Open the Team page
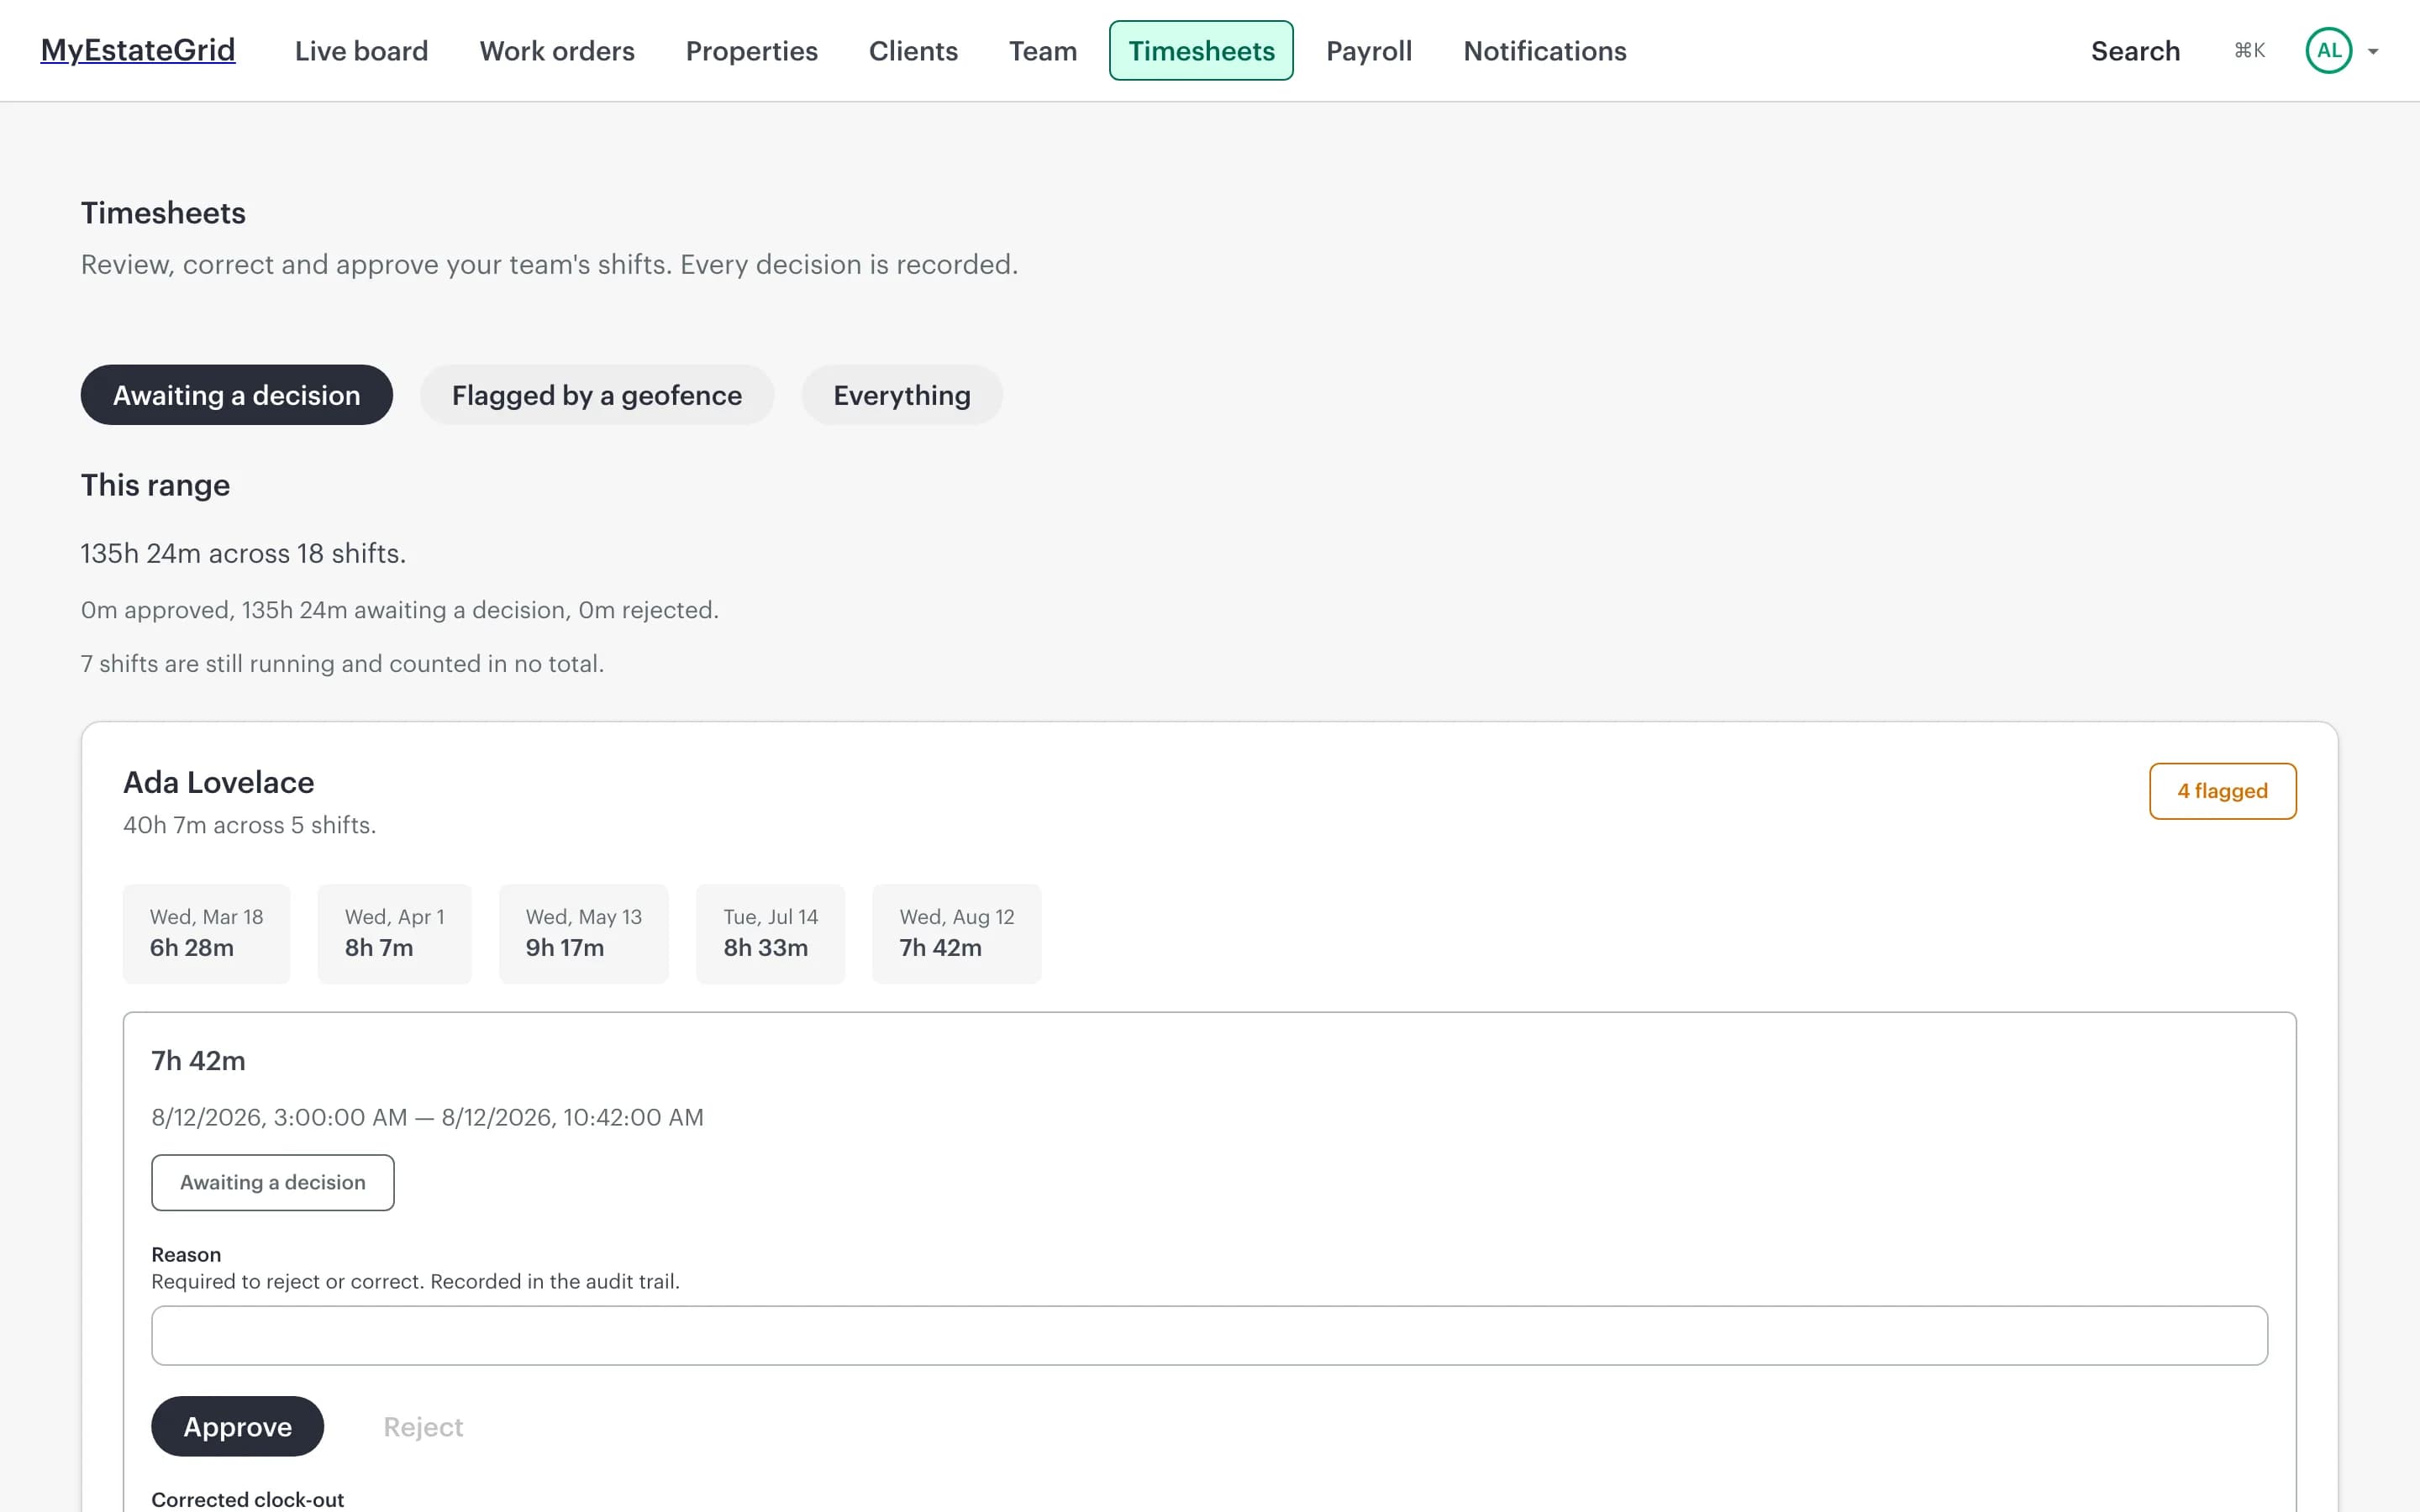 tap(1042, 51)
